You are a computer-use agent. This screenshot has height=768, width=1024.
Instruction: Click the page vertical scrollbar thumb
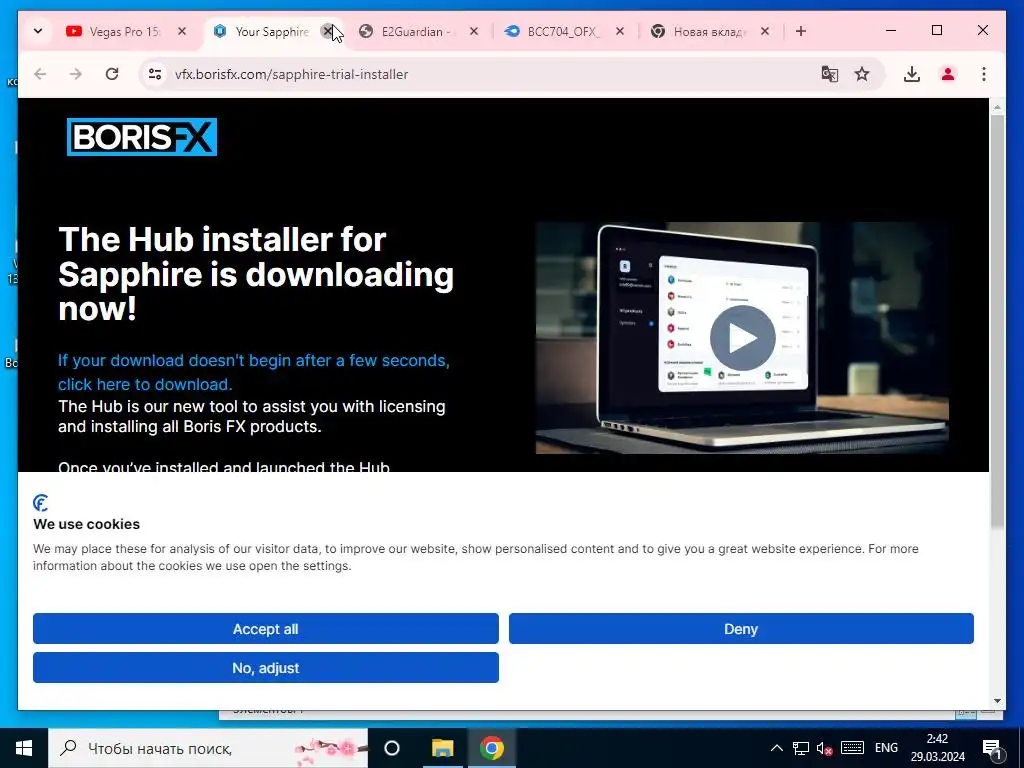tap(997, 320)
